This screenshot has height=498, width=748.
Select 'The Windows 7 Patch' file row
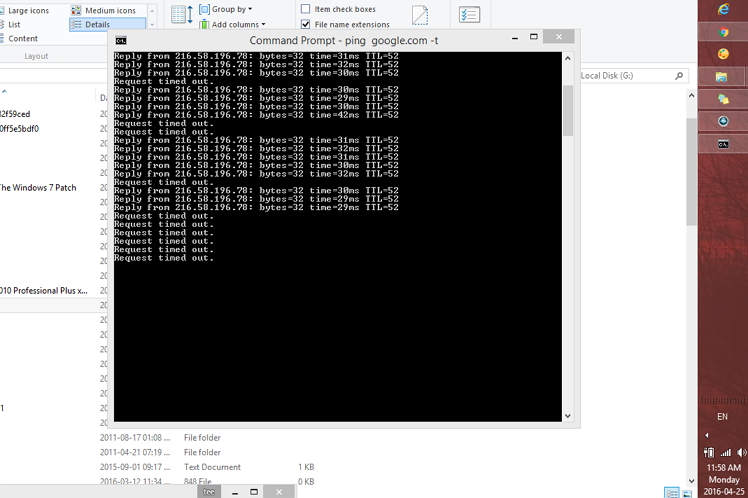[38, 188]
